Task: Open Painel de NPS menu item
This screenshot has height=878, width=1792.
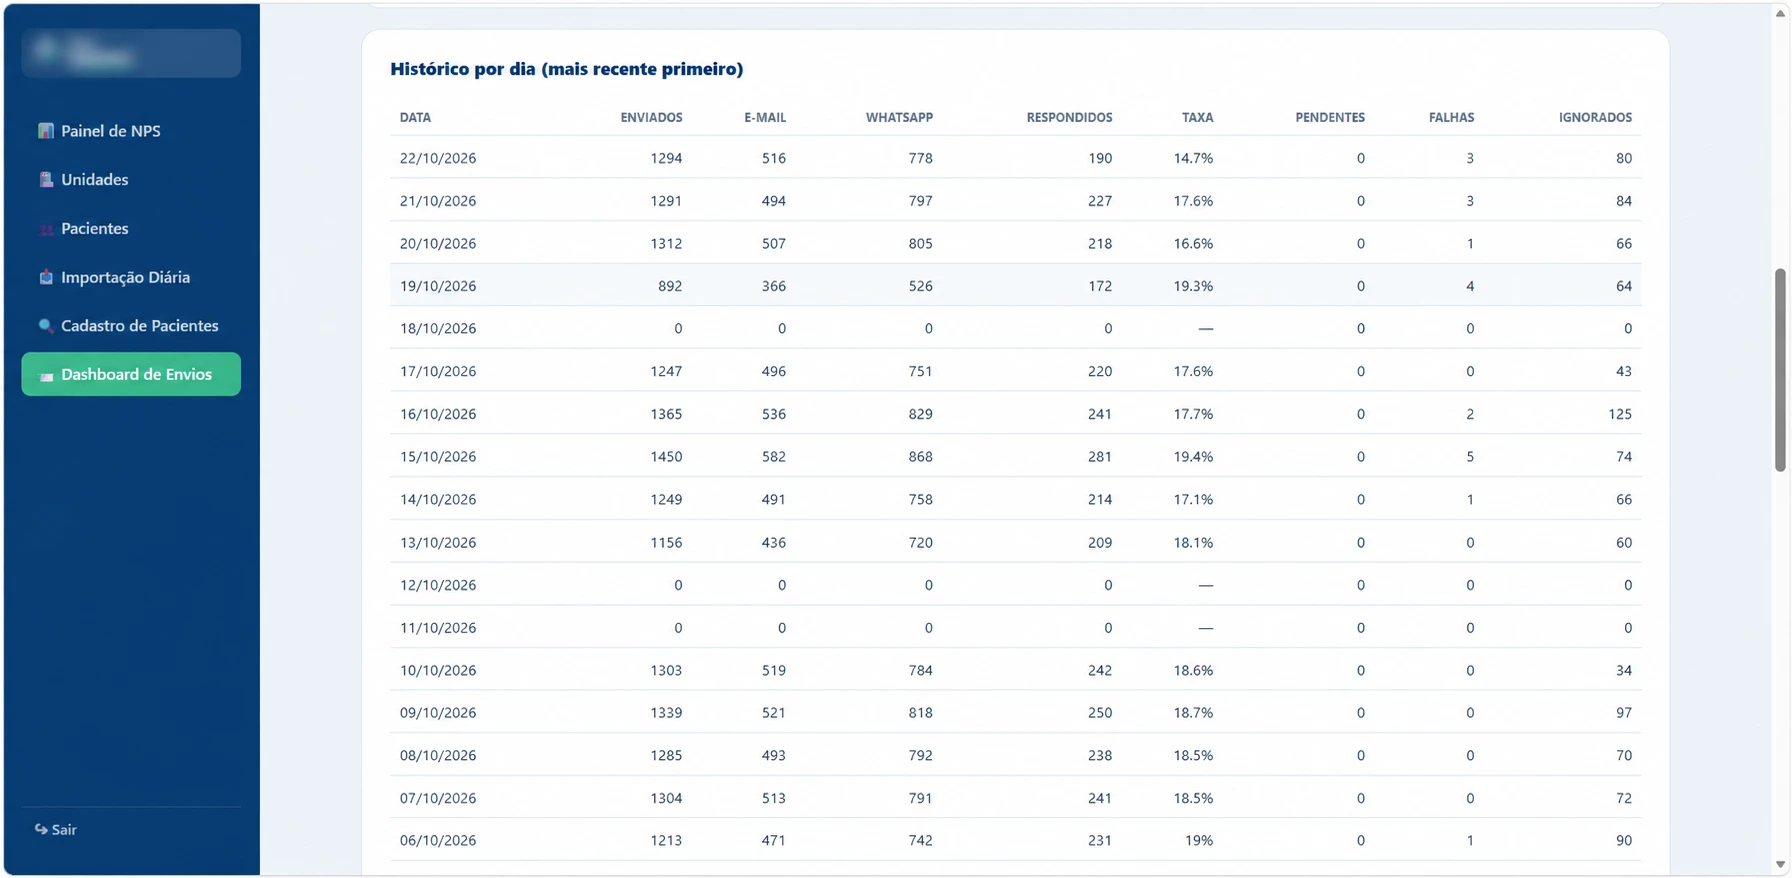Action: pos(131,131)
